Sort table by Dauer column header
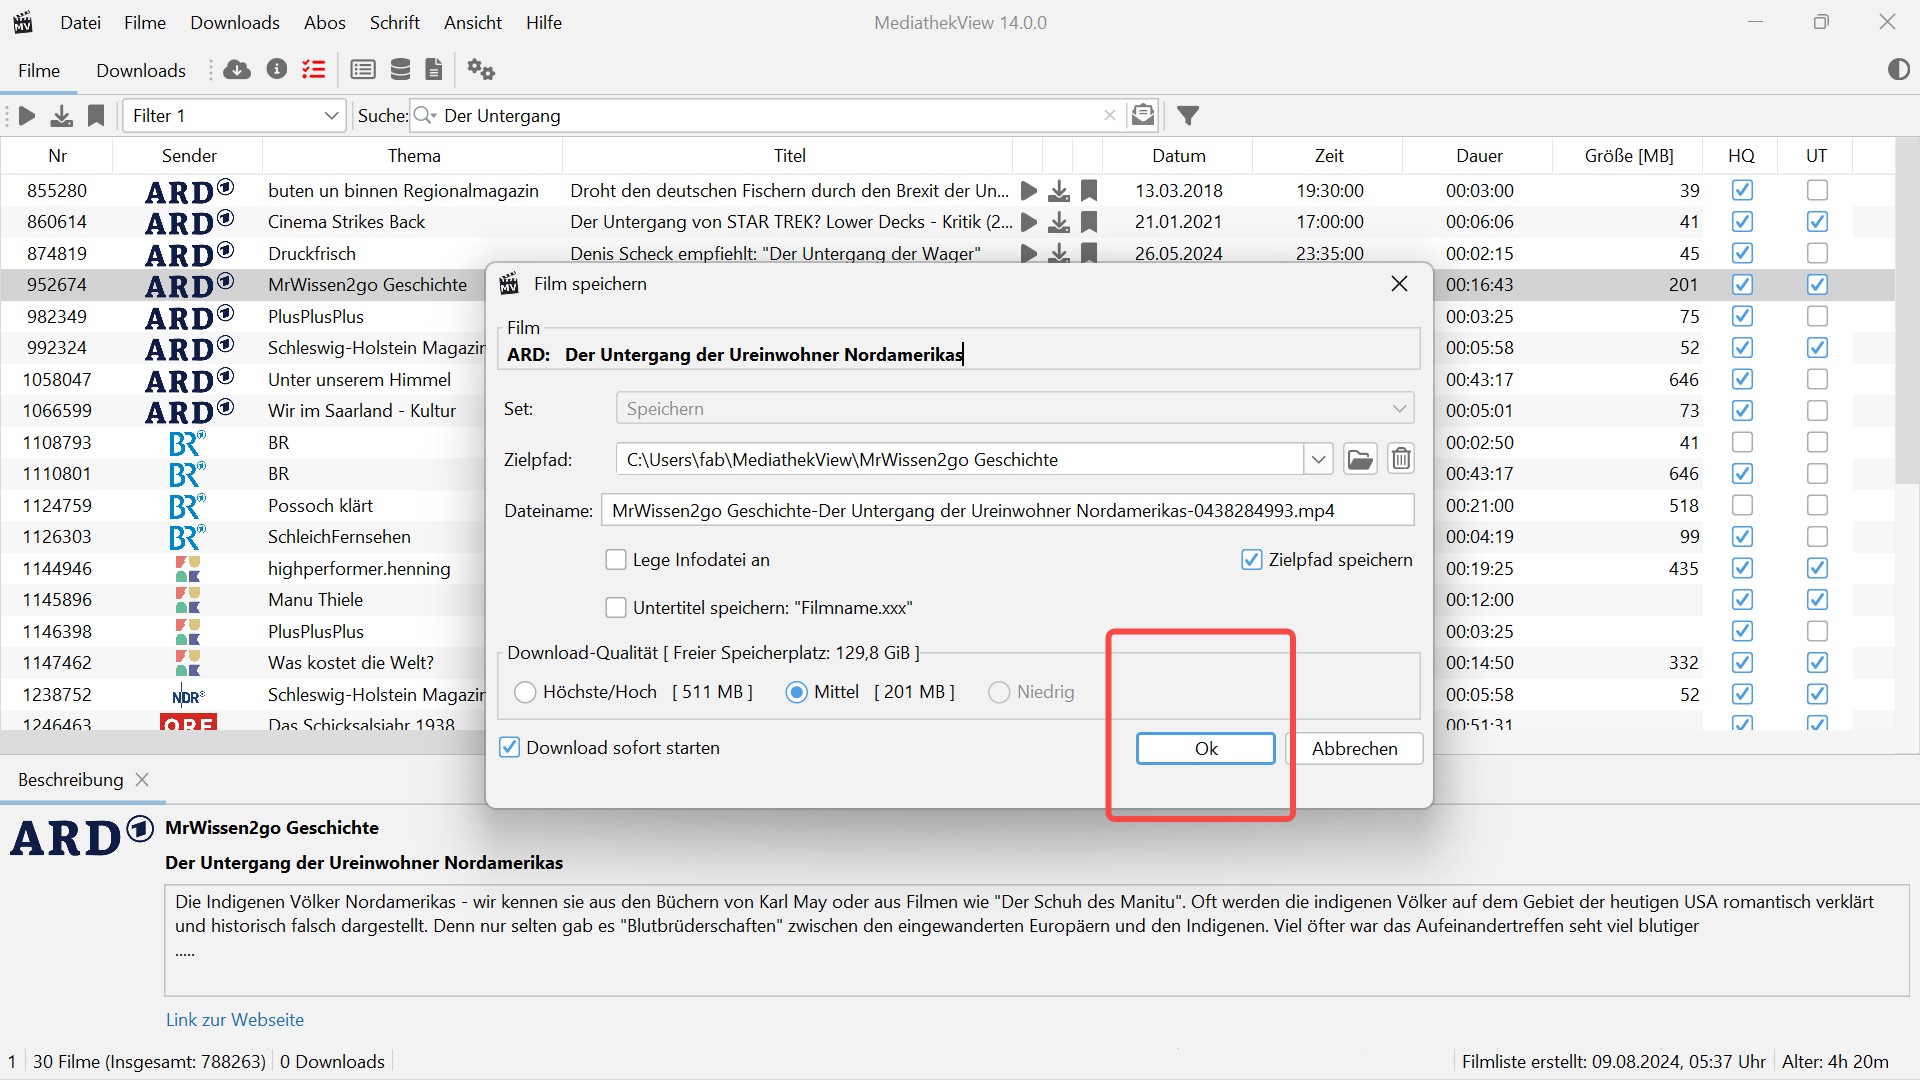Viewport: 1920px width, 1080px height. [x=1478, y=155]
